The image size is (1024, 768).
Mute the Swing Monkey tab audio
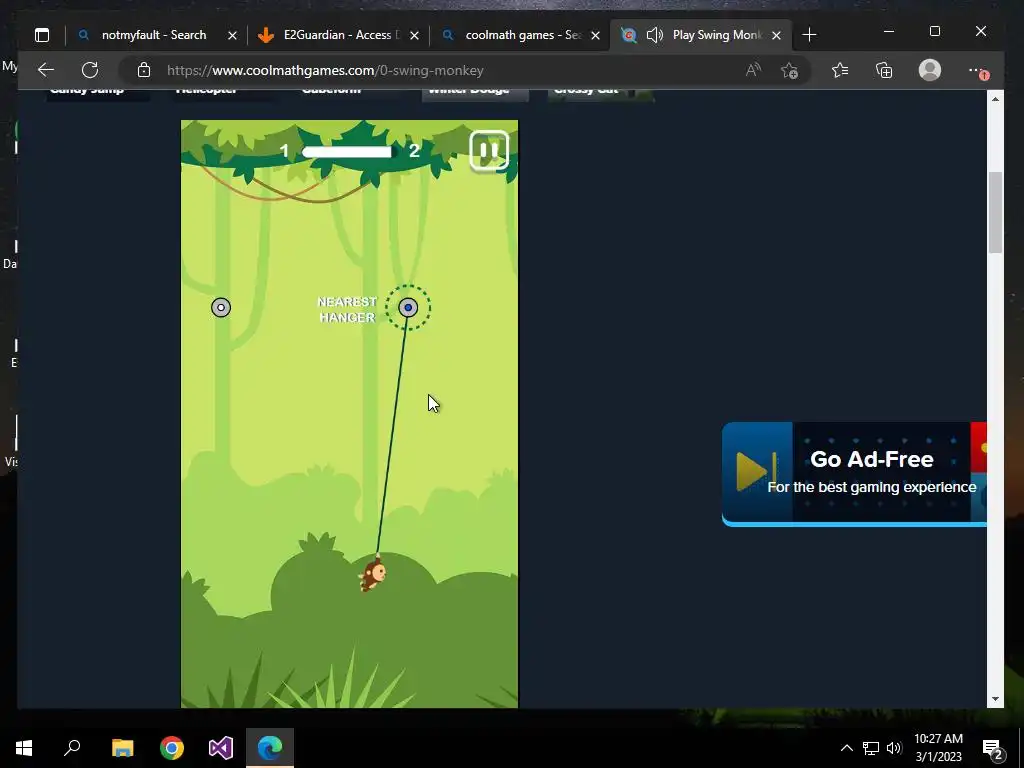pos(655,35)
